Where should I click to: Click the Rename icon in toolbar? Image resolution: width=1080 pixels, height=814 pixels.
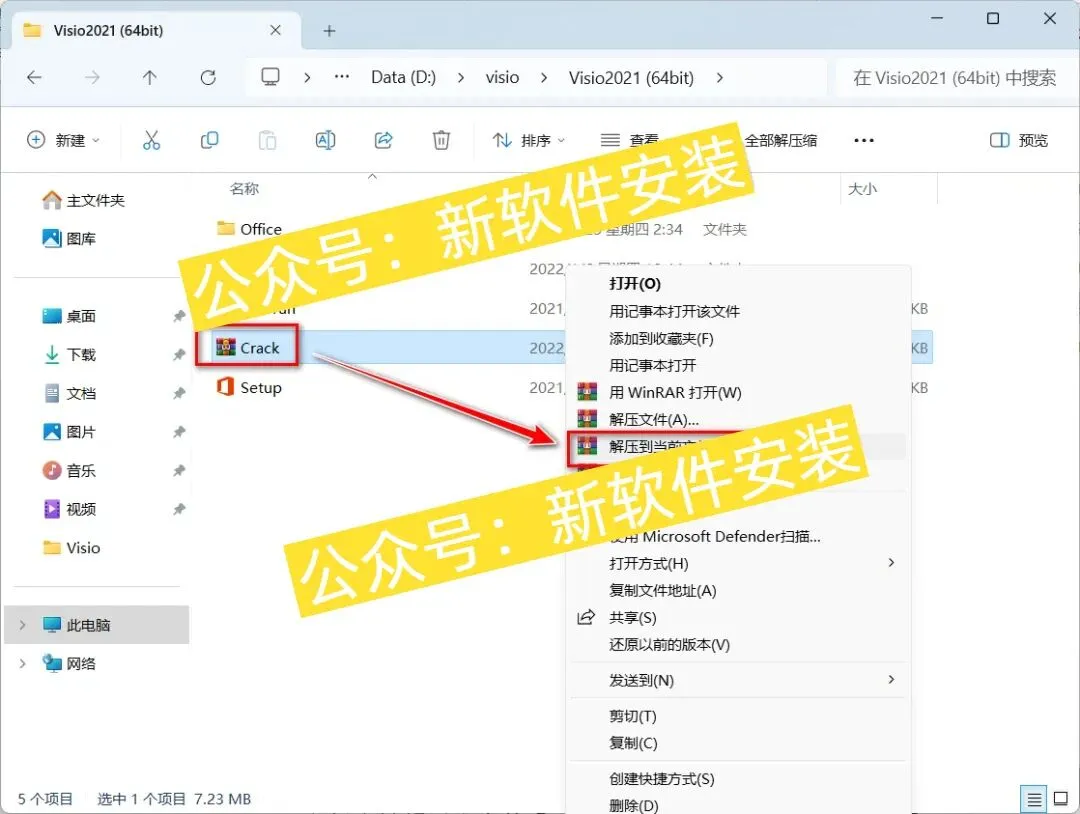pos(325,140)
